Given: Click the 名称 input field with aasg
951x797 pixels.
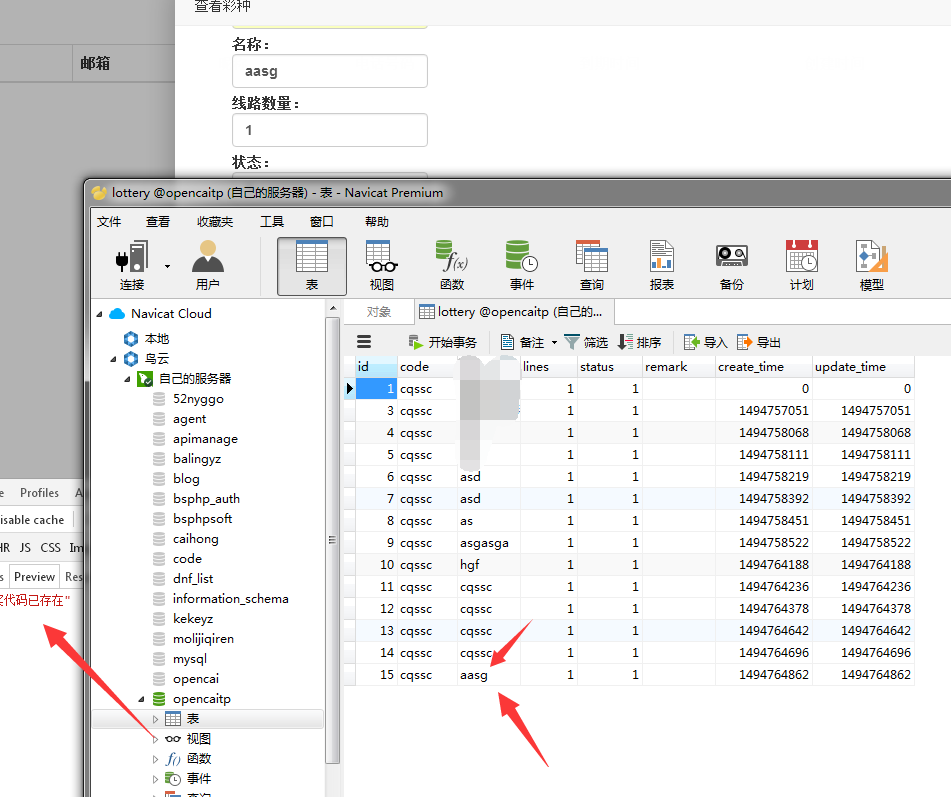Looking at the screenshot, I should tap(330, 71).
